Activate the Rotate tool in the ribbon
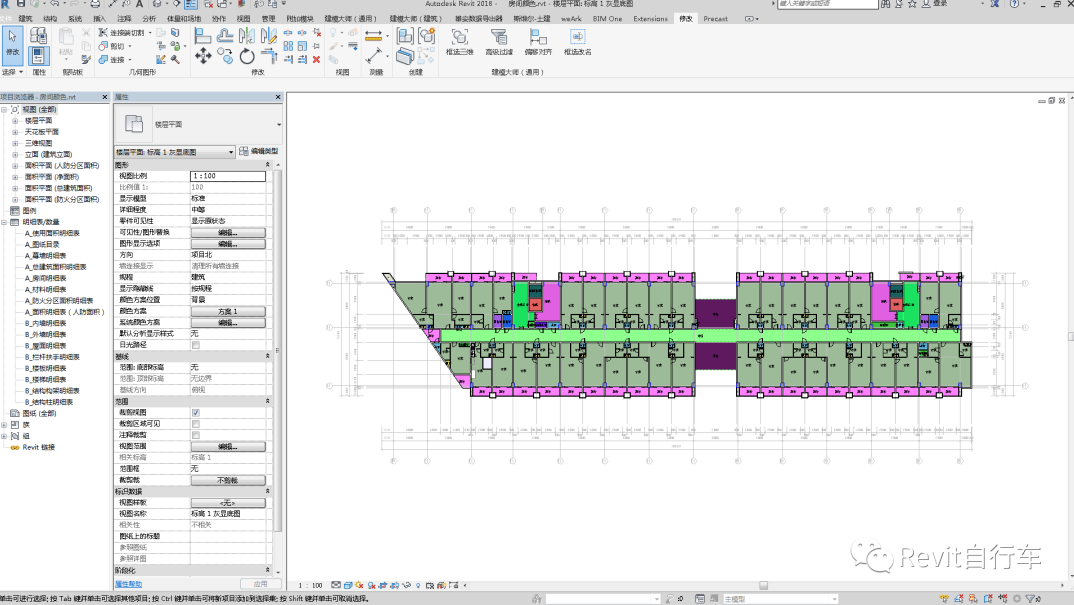This screenshot has width=1074, height=605. tap(248, 57)
